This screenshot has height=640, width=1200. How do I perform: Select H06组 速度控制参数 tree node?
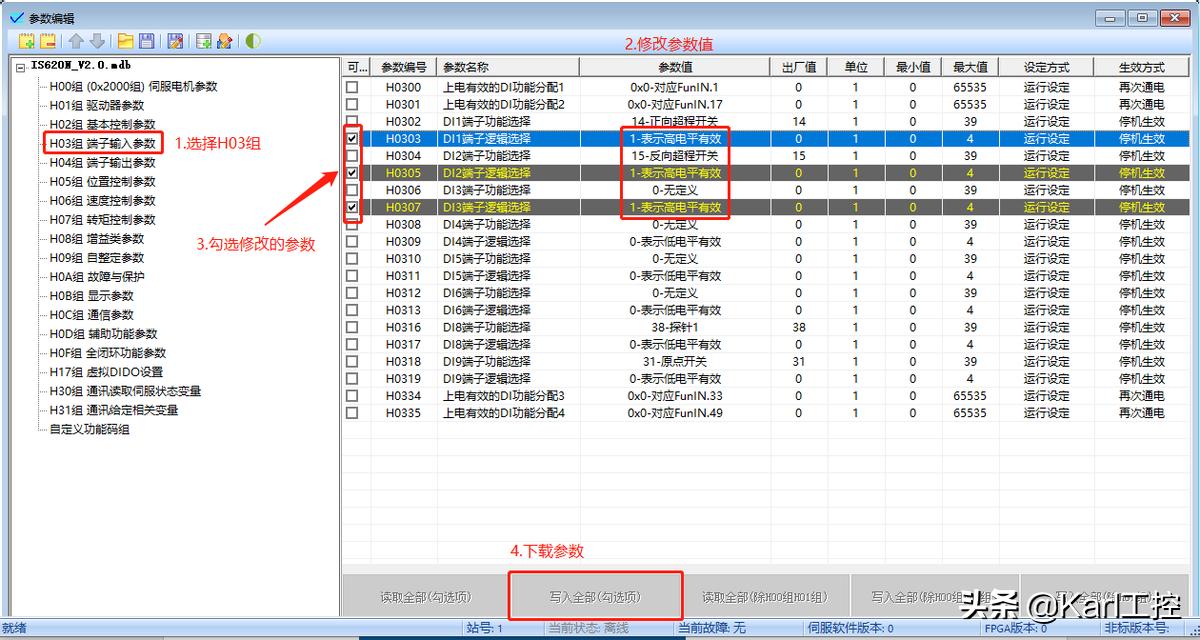pos(103,200)
